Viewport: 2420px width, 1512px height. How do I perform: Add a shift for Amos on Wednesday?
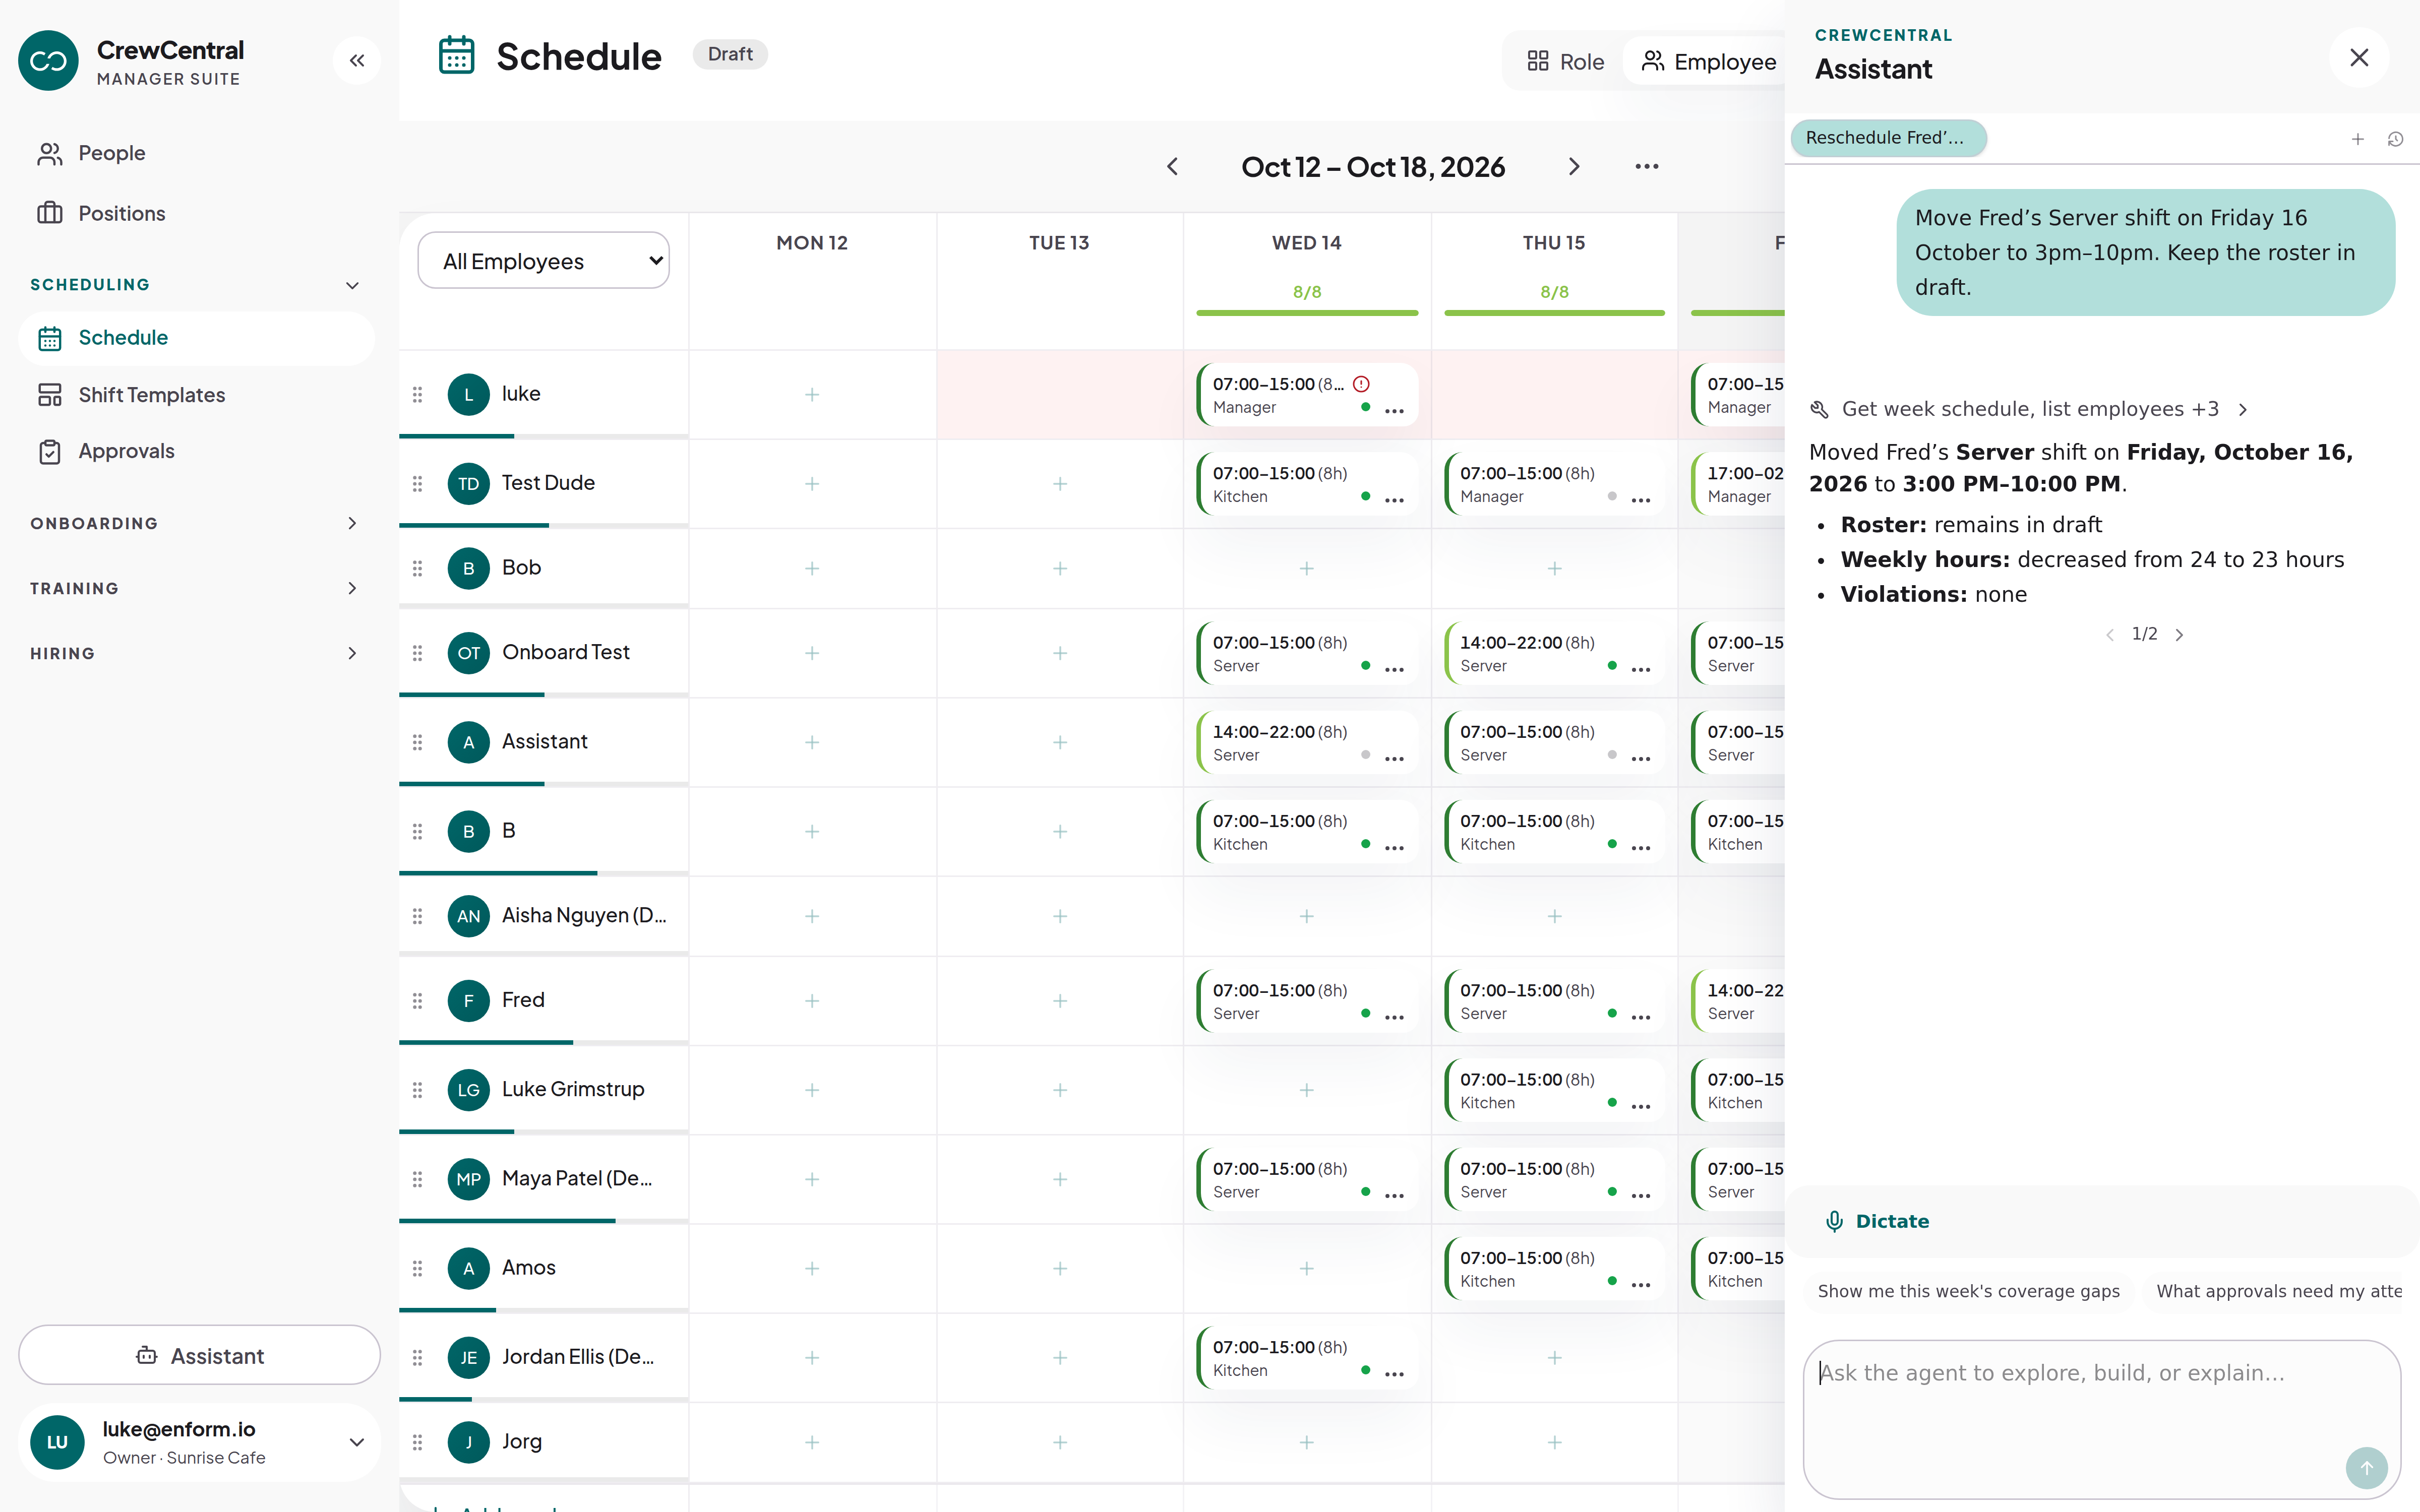[1306, 1268]
